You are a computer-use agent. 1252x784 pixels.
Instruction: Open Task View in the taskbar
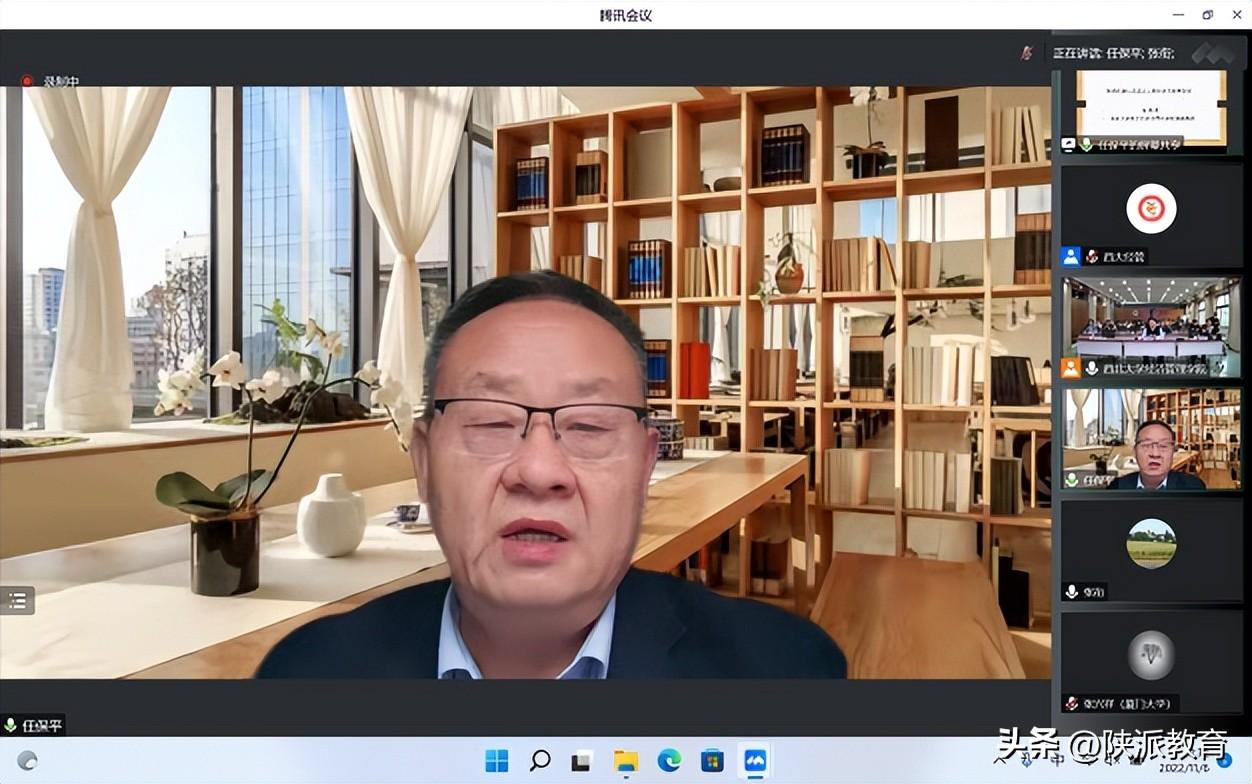point(582,761)
